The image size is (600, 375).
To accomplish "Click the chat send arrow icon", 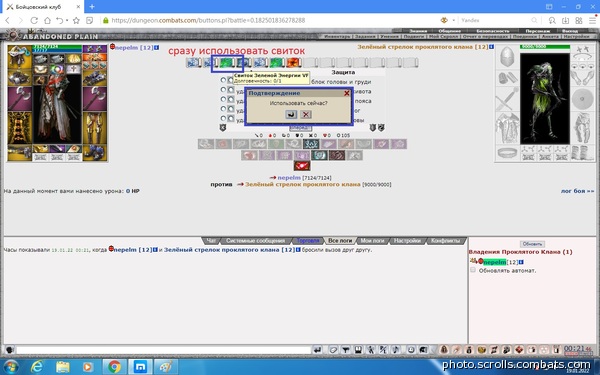I will point(317,349).
